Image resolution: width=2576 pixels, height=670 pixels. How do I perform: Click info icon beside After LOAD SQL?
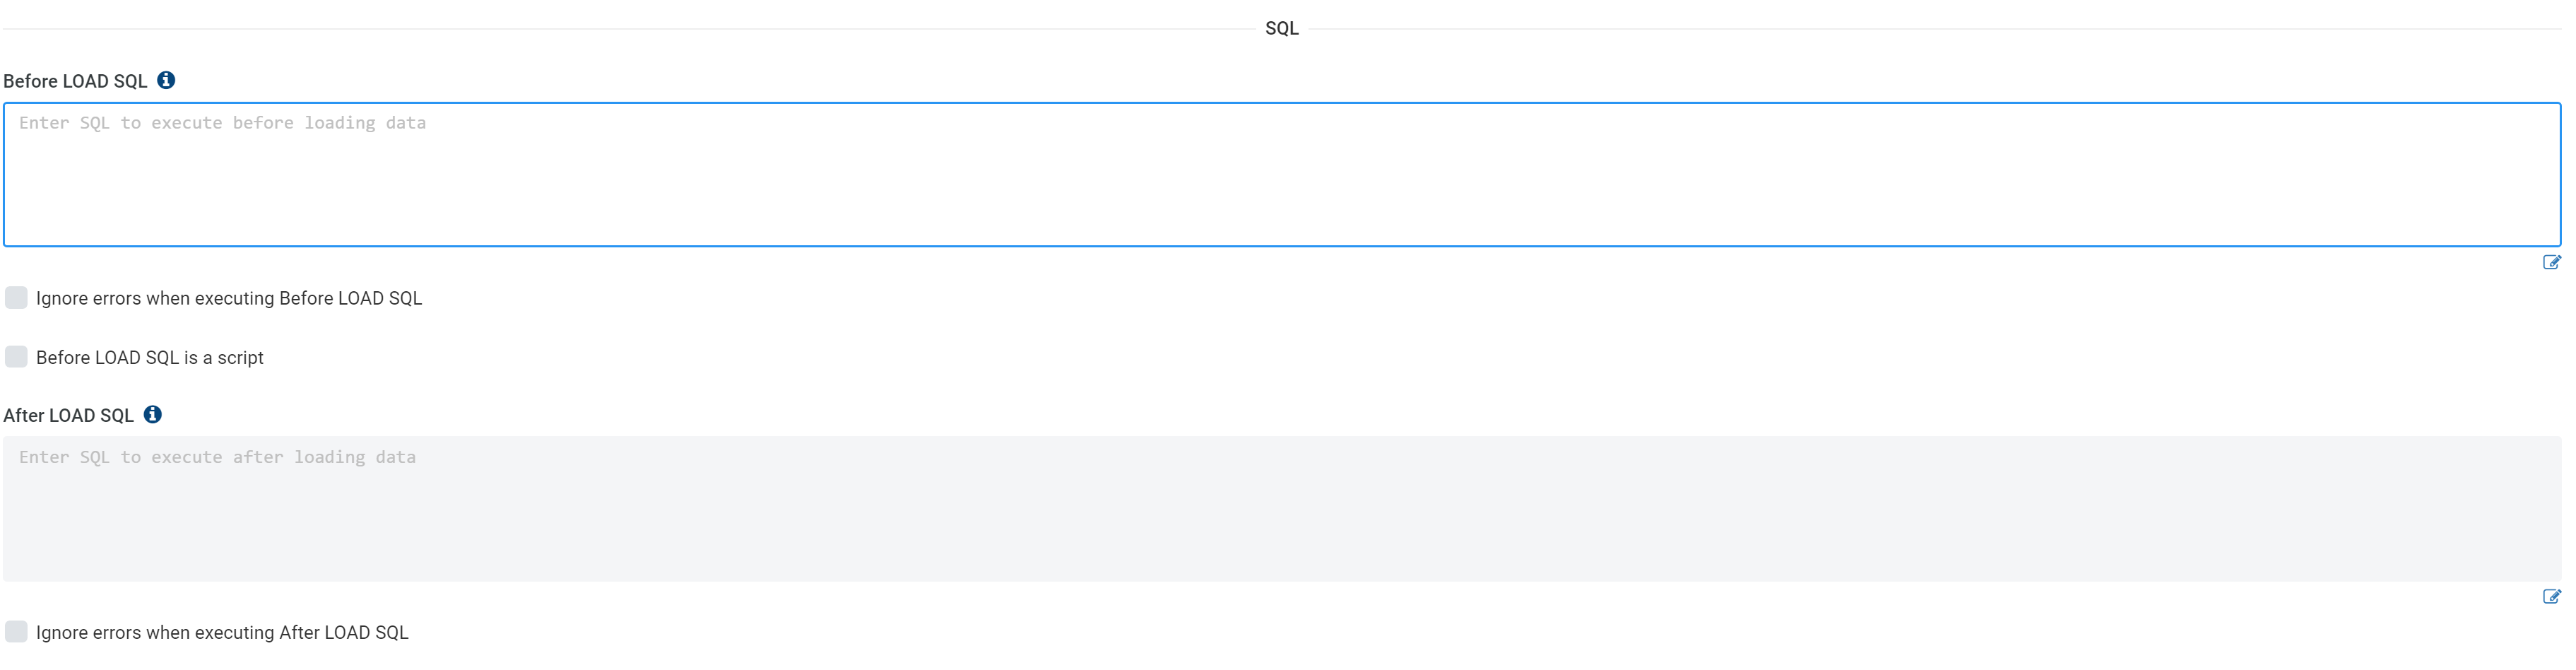click(x=152, y=414)
